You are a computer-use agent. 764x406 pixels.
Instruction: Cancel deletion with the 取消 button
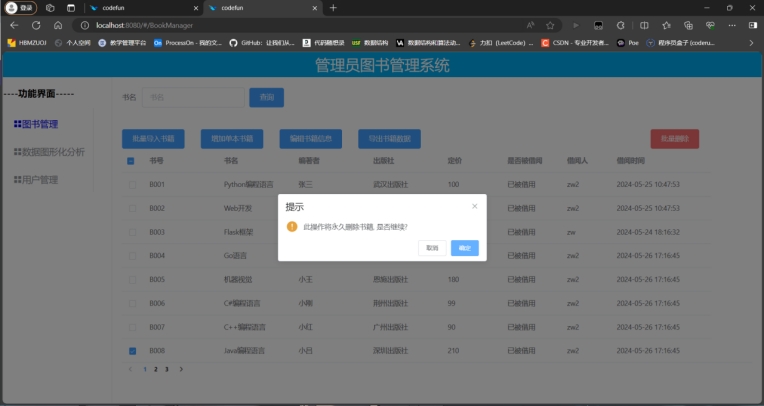pyautogui.click(x=432, y=248)
